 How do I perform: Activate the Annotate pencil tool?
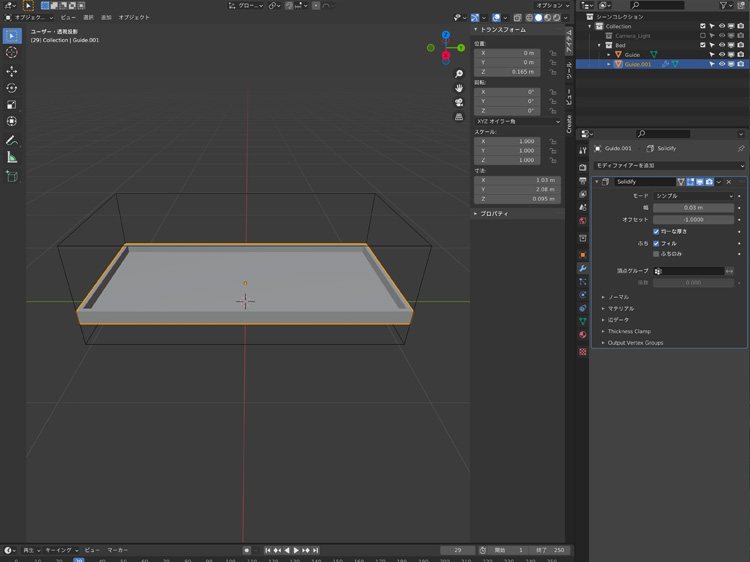(12, 140)
